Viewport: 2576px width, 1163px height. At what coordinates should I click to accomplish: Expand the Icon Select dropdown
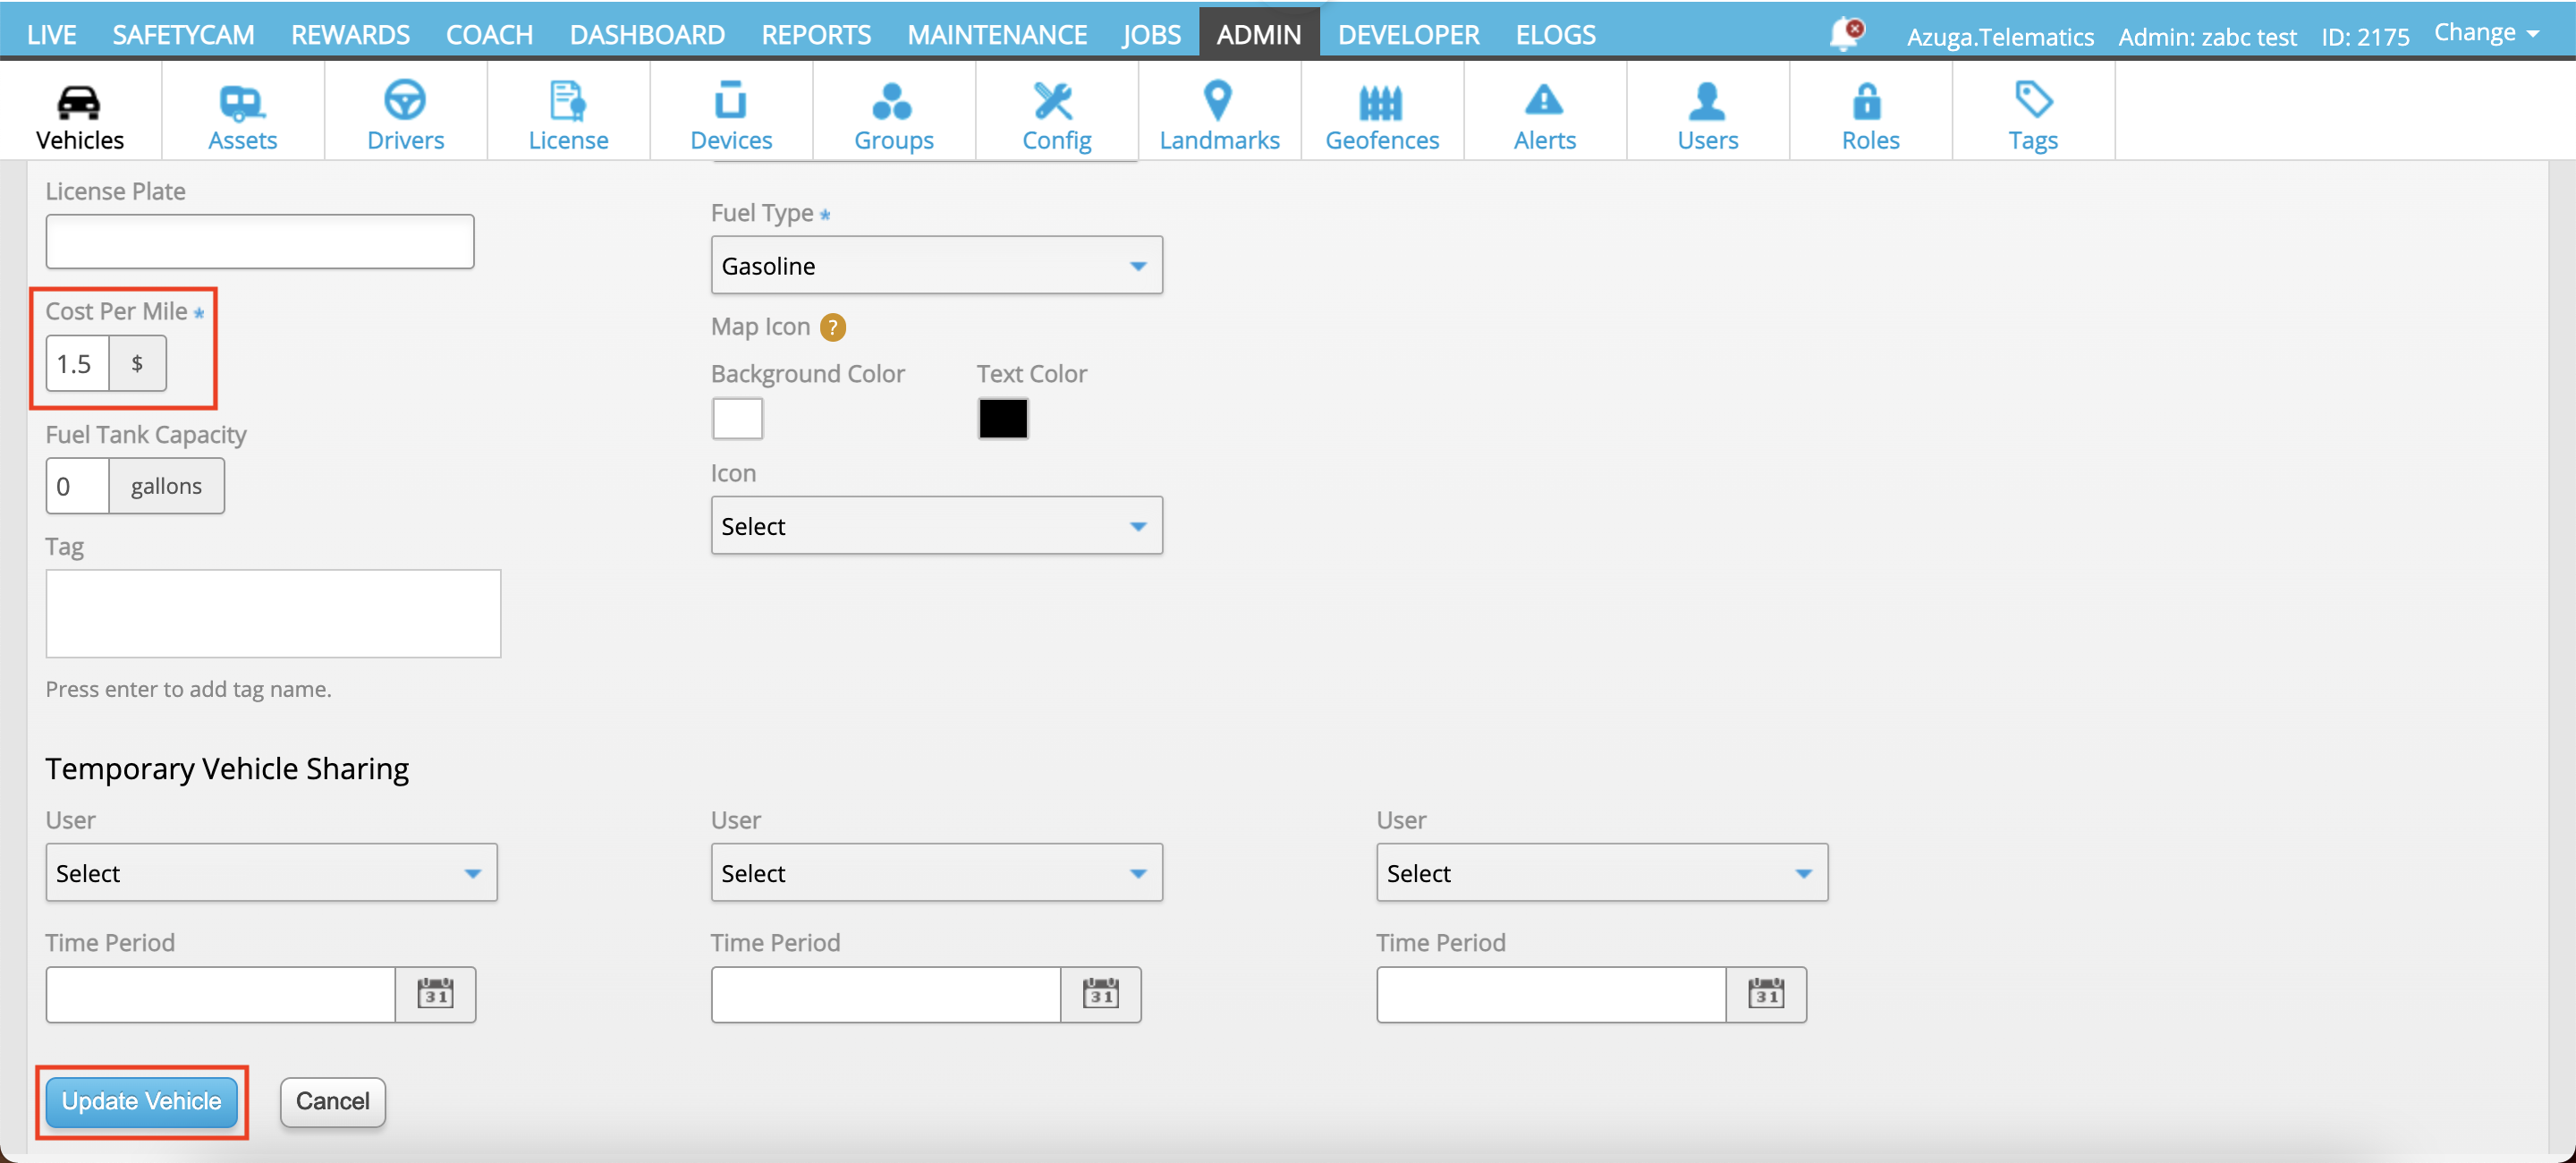pos(936,526)
